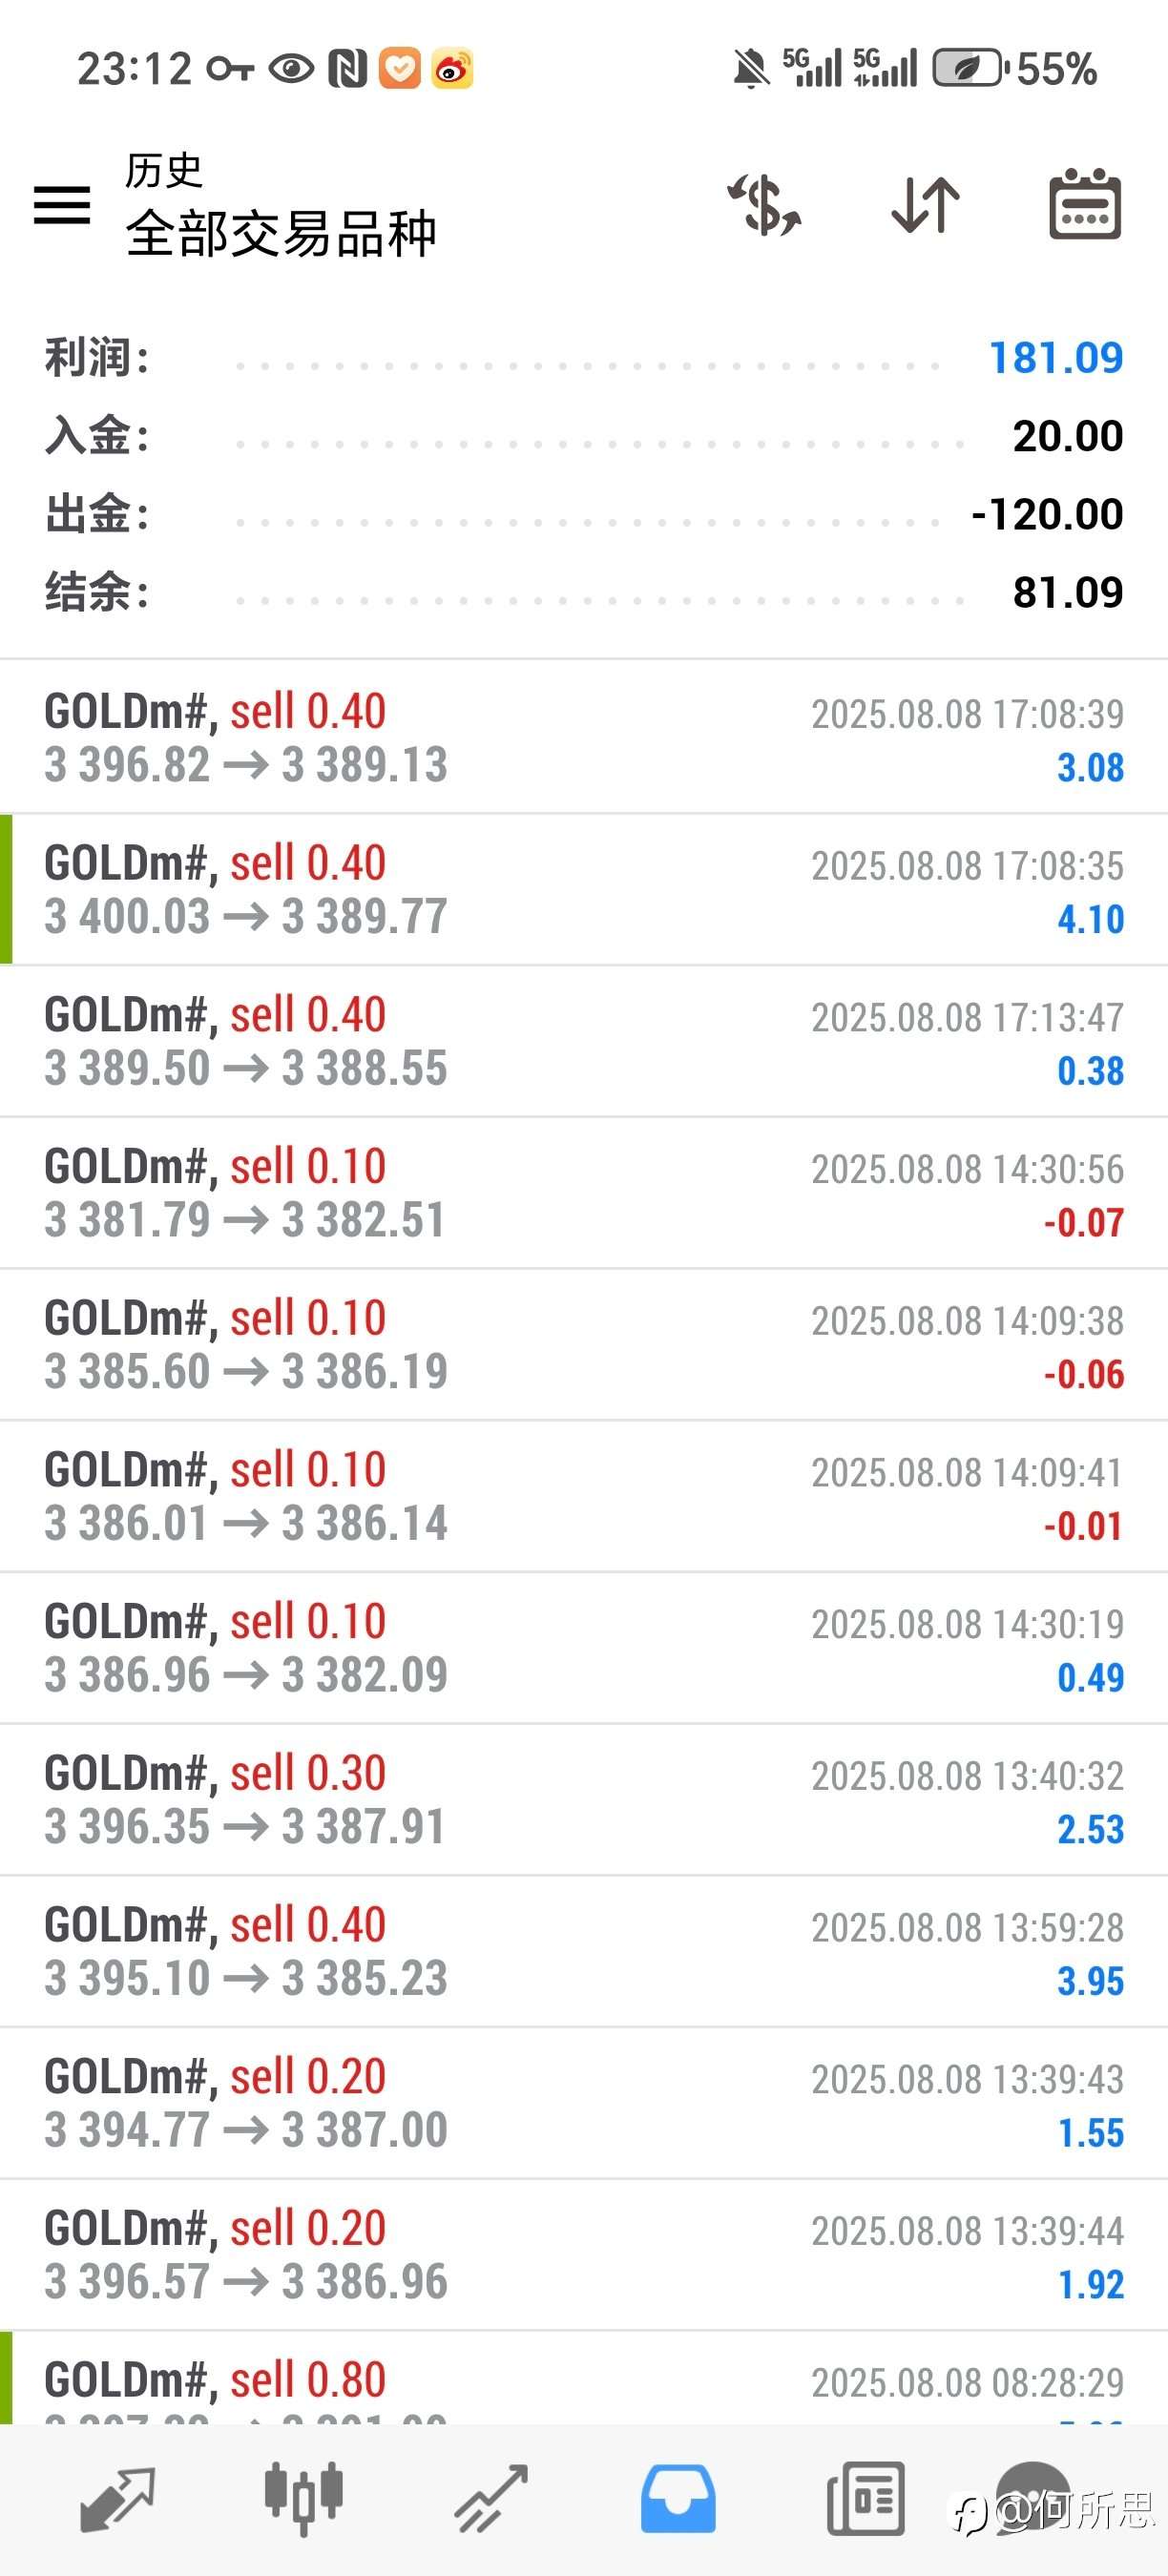Open the candlestick Chart tab

(x=304, y=2499)
